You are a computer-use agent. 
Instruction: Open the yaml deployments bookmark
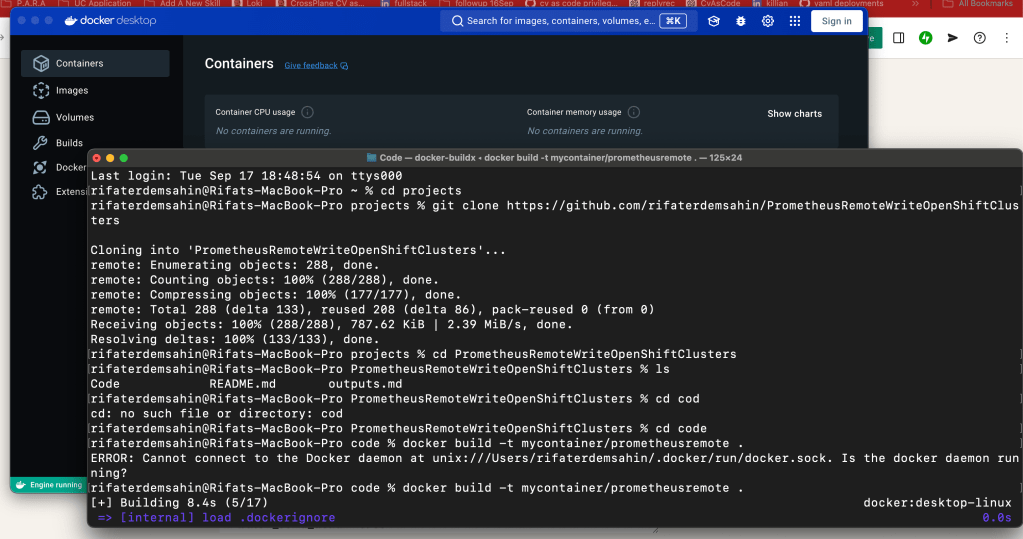[842, 3]
